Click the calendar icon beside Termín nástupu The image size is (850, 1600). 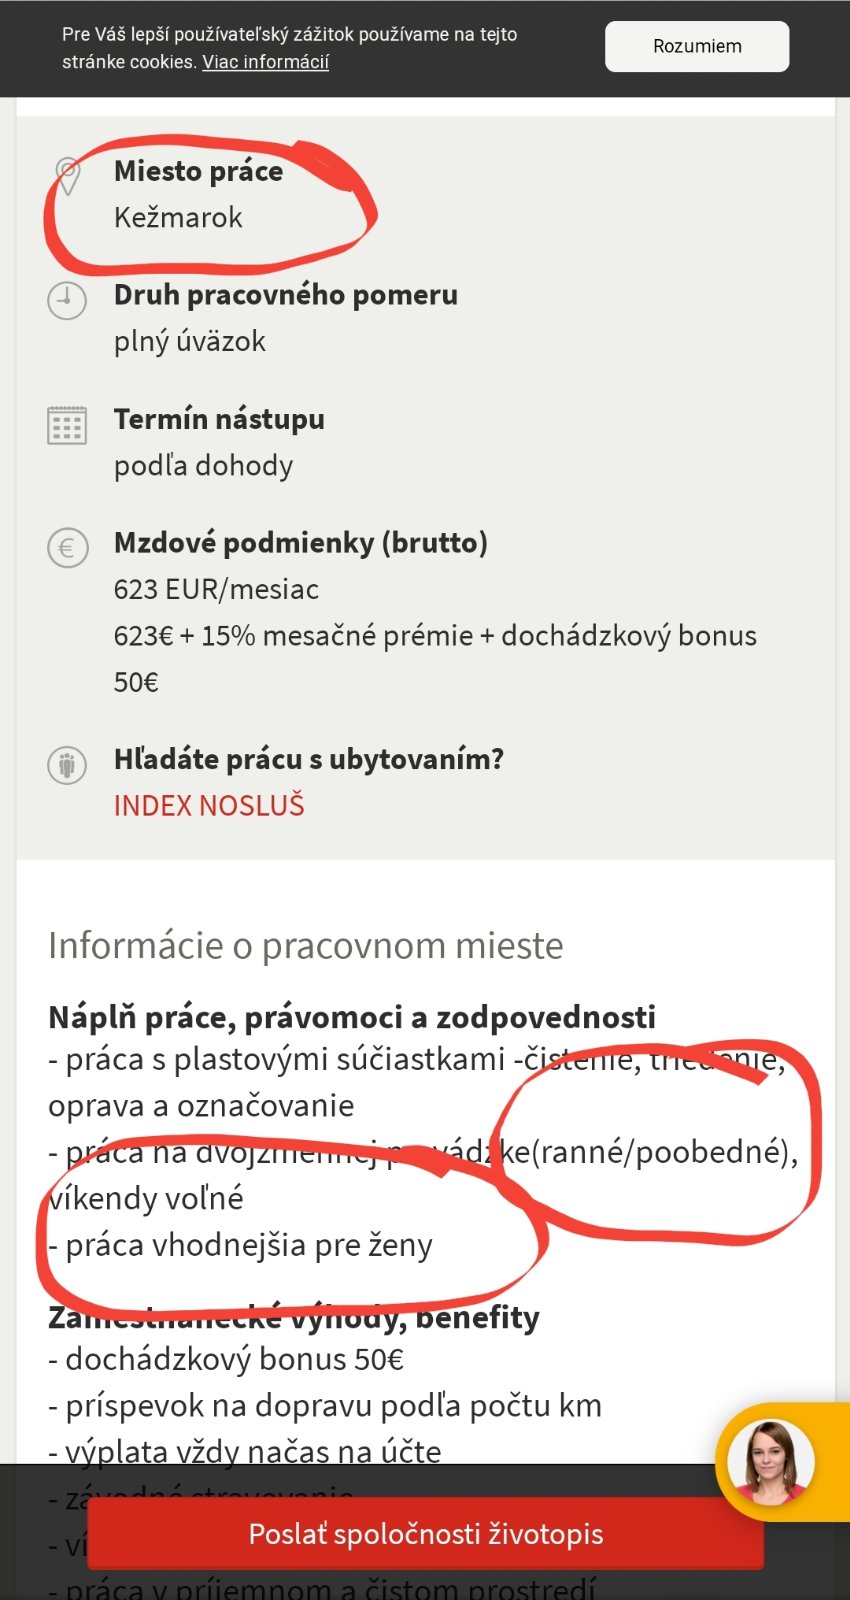(x=67, y=425)
